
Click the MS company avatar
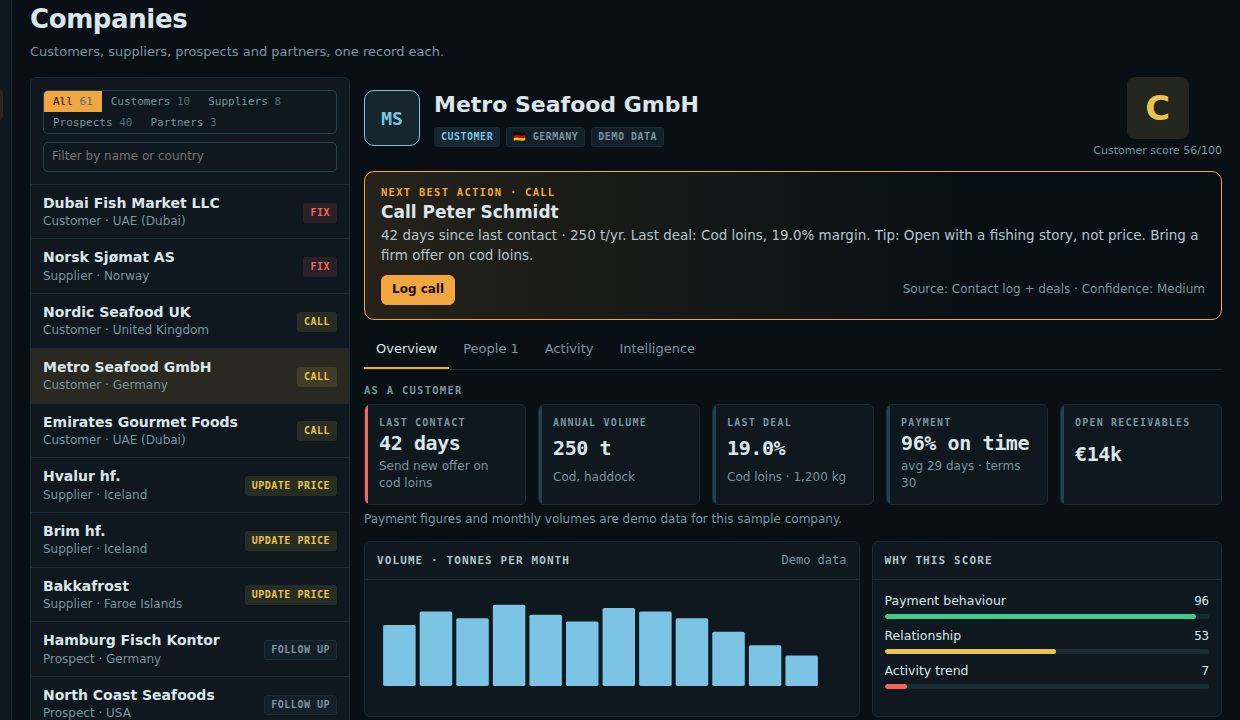point(392,118)
